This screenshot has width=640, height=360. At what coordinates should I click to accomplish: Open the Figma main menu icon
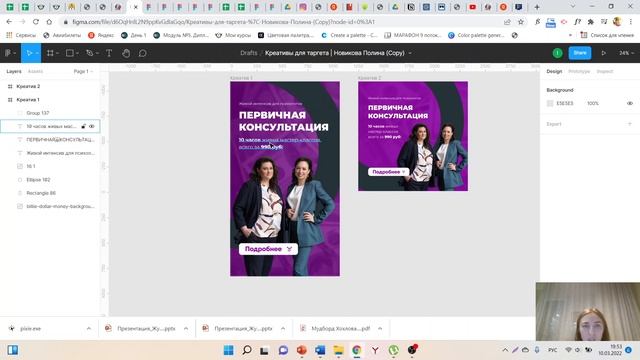point(8,53)
